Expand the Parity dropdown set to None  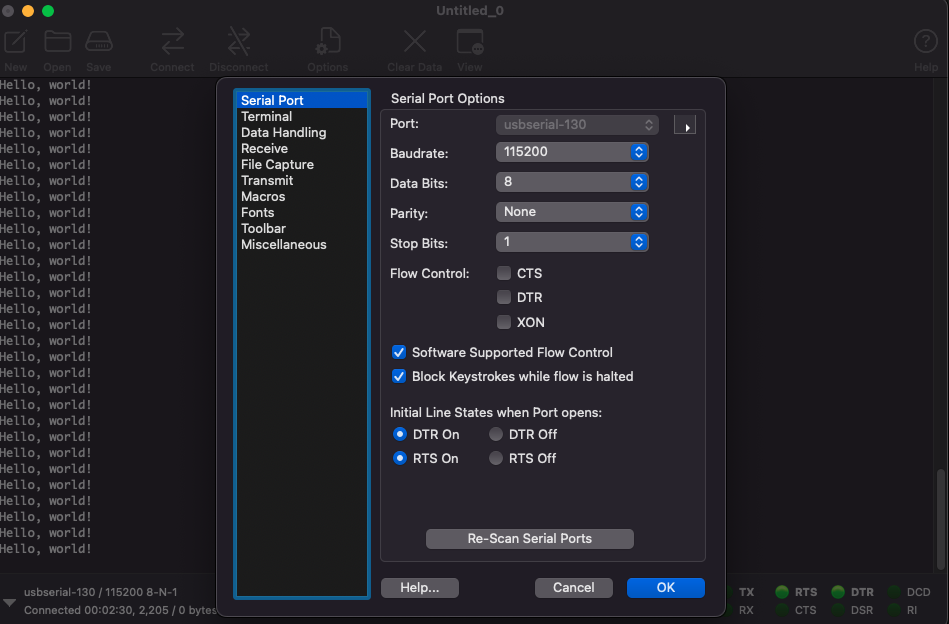coord(572,212)
